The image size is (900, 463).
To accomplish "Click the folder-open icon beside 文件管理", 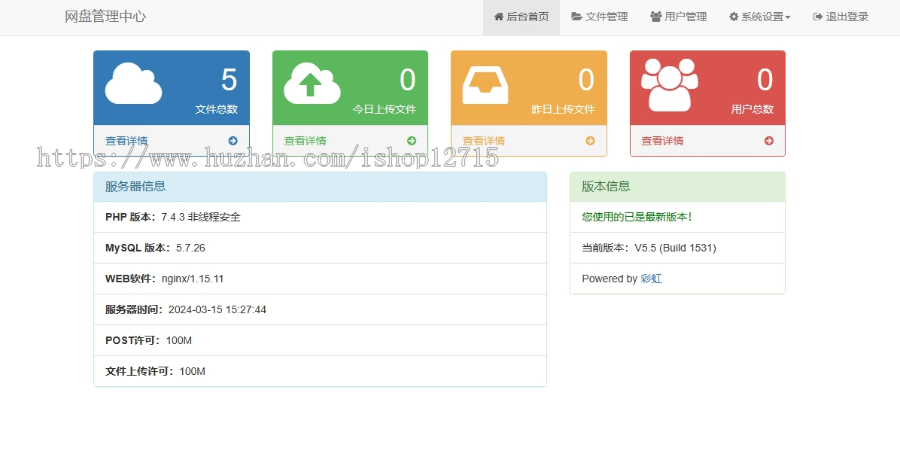I will (576, 17).
